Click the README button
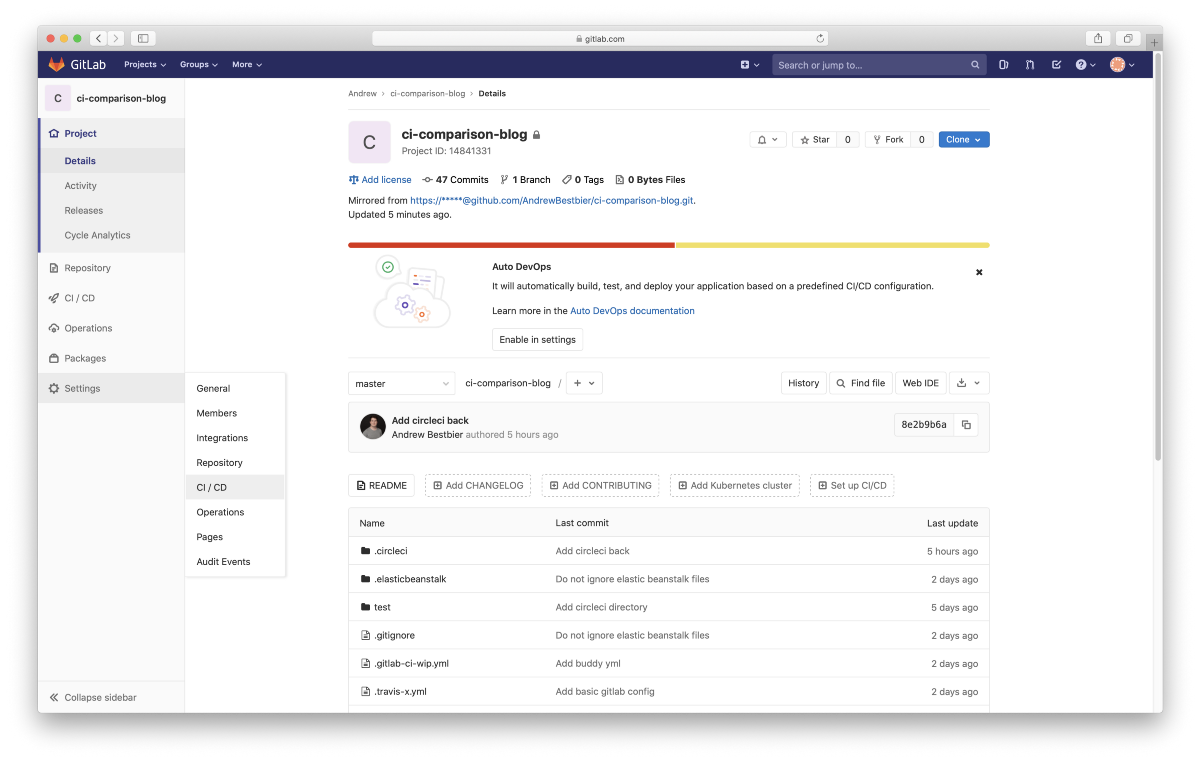The width and height of the screenshot is (1200, 762). [x=381, y=485]
